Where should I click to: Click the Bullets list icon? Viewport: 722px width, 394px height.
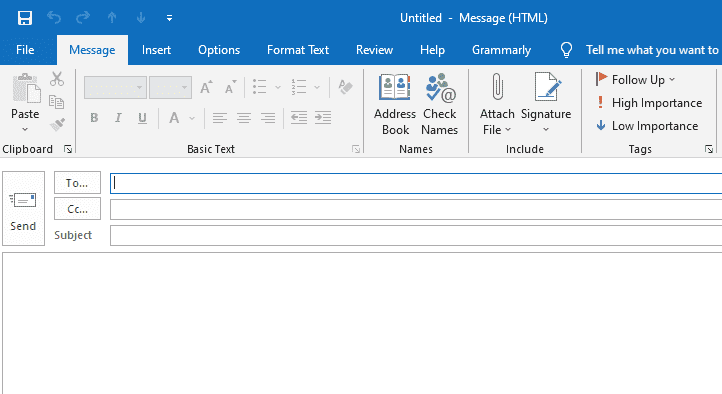[260, 87]
